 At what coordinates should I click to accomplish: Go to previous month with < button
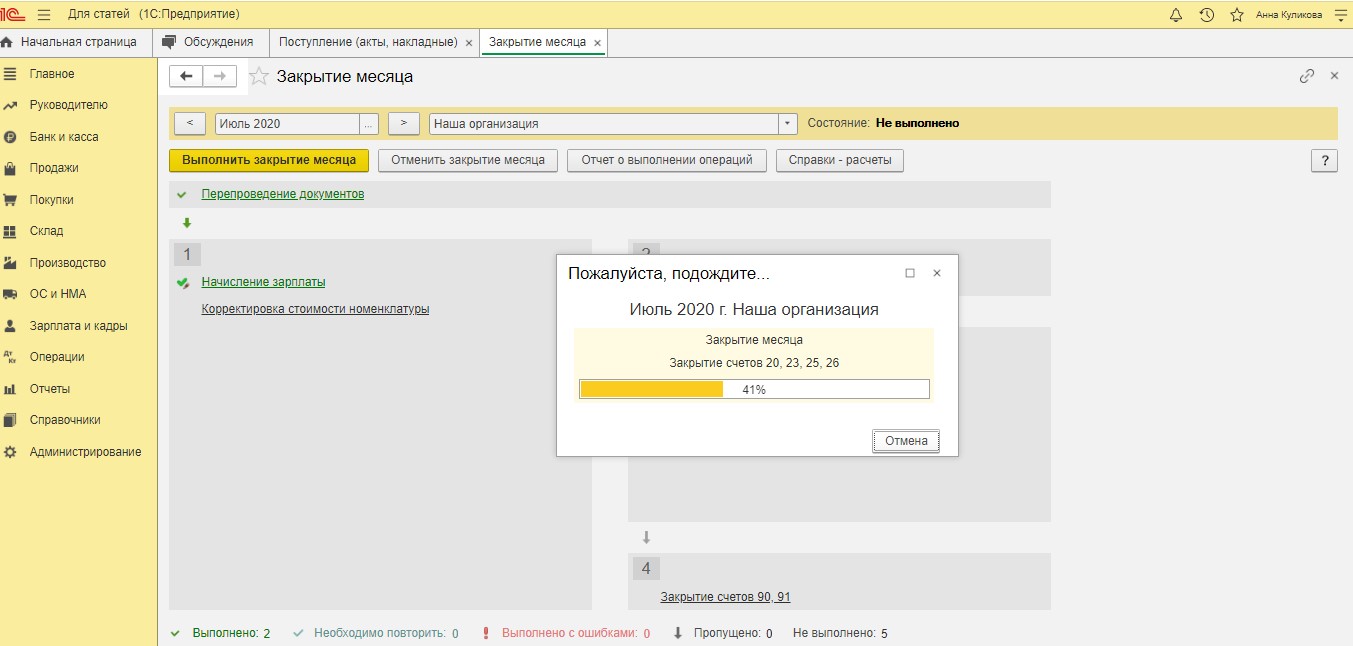click(190, 124)
